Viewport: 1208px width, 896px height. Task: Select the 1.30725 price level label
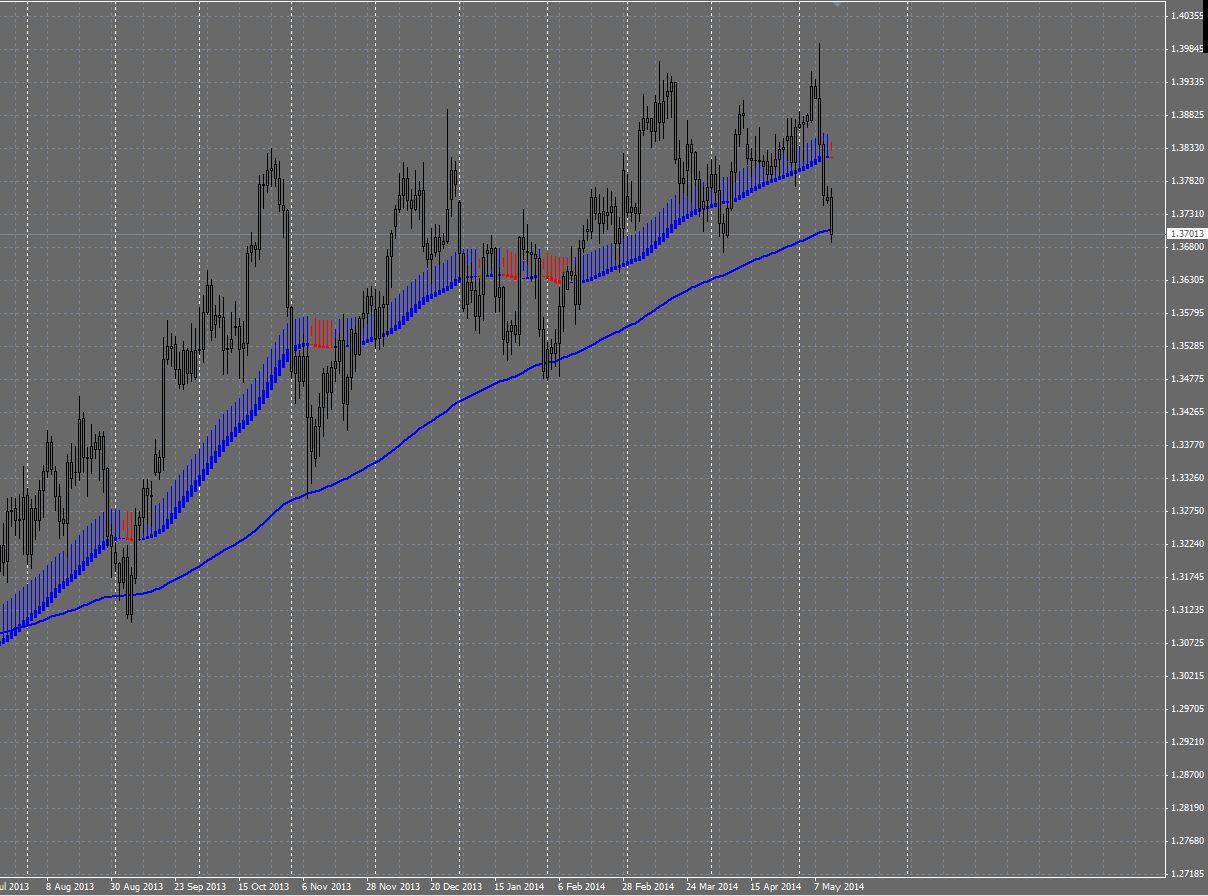[x=1188, y=643]
